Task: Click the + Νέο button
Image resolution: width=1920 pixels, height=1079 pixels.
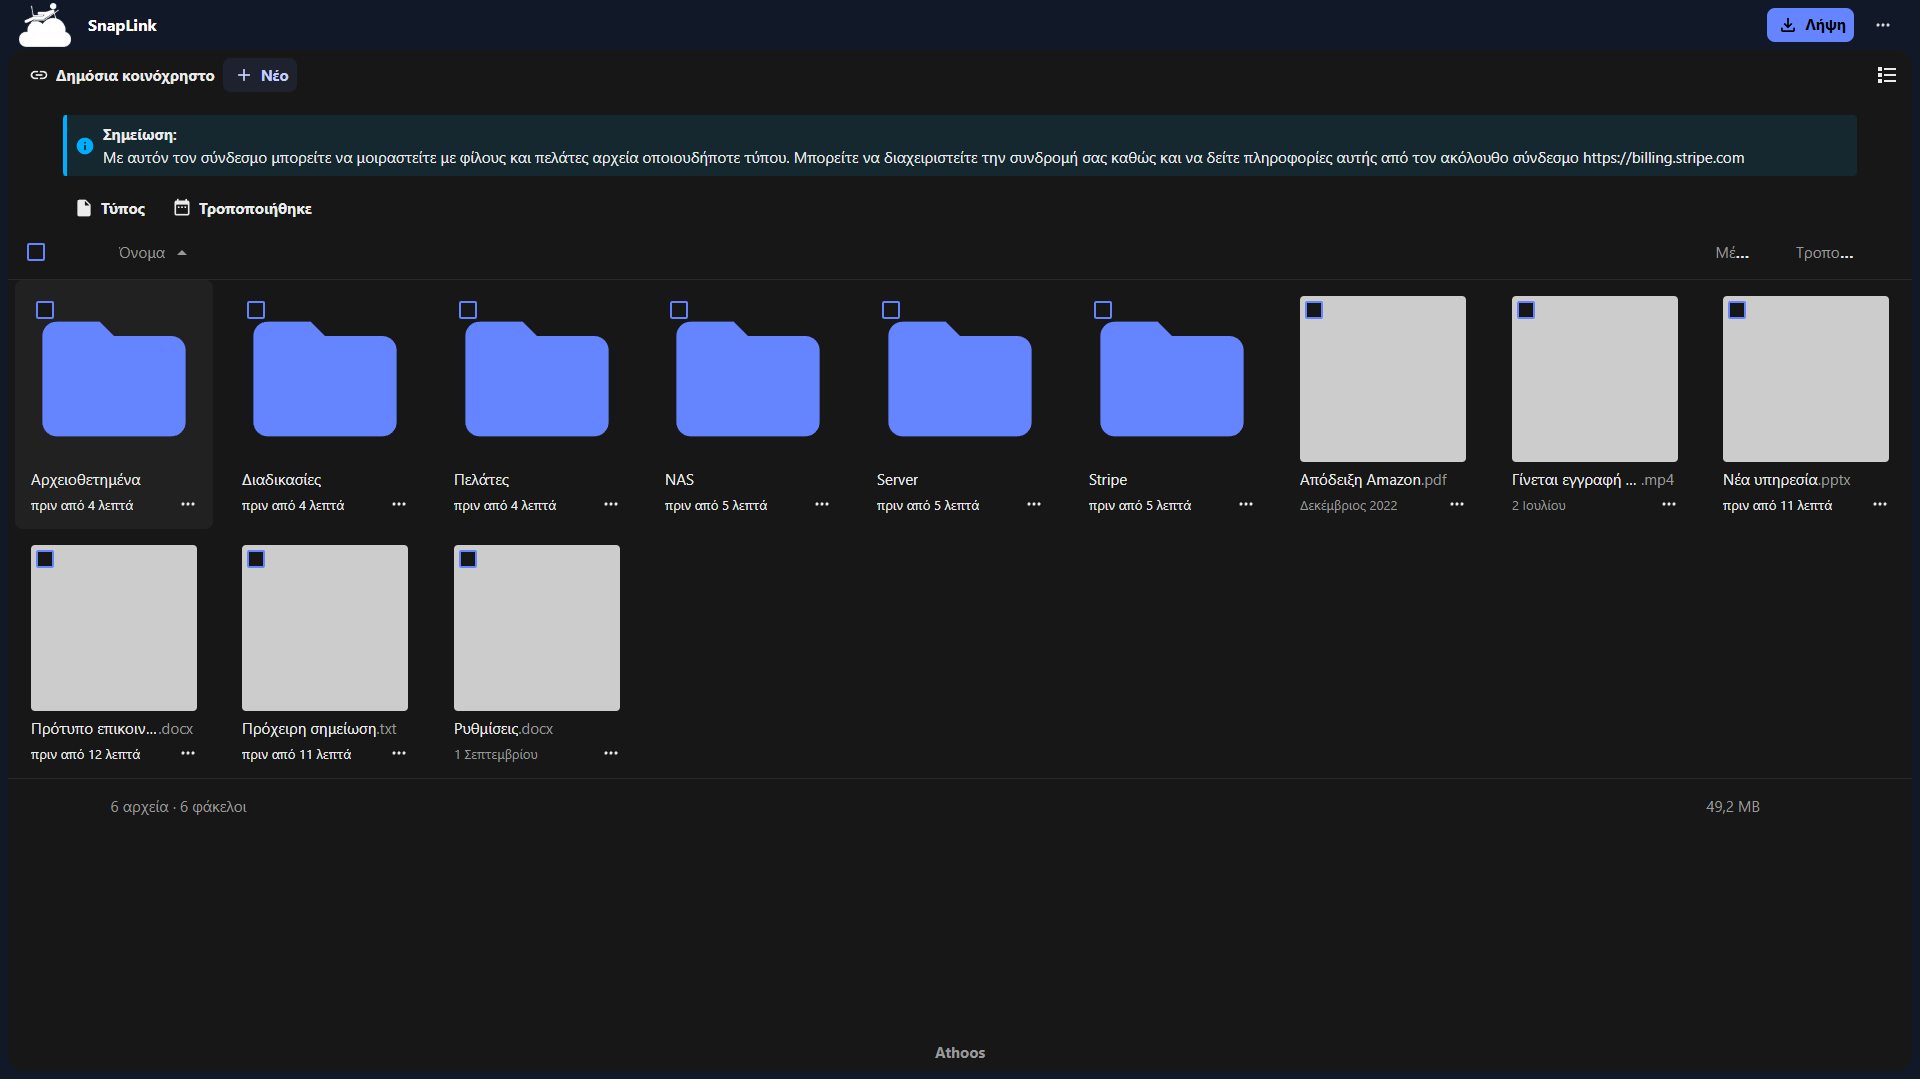Action: [260, 75]
